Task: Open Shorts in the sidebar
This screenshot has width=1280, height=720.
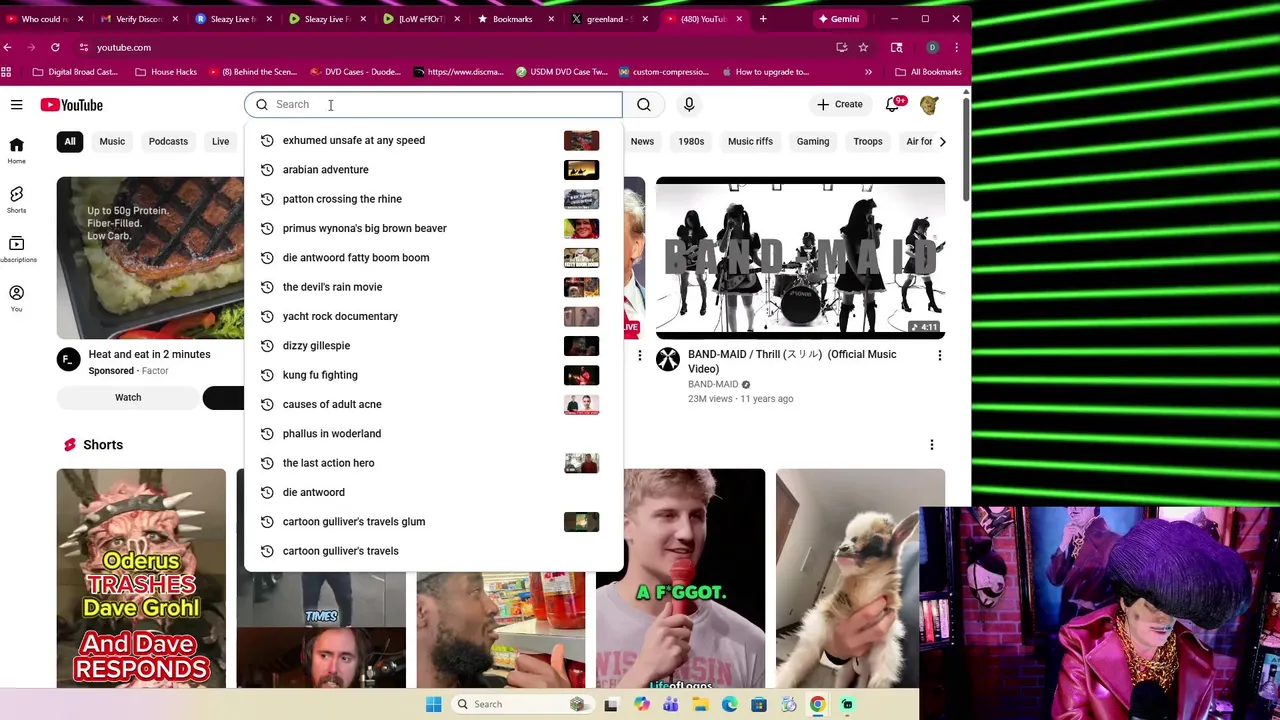Action: [17, 199]
